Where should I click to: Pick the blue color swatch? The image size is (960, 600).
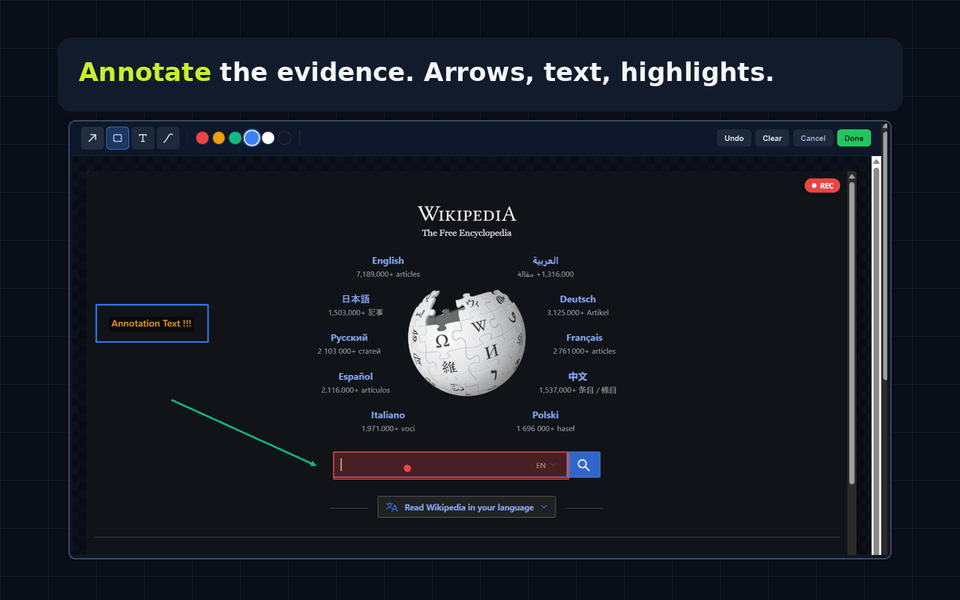(252, 138)
